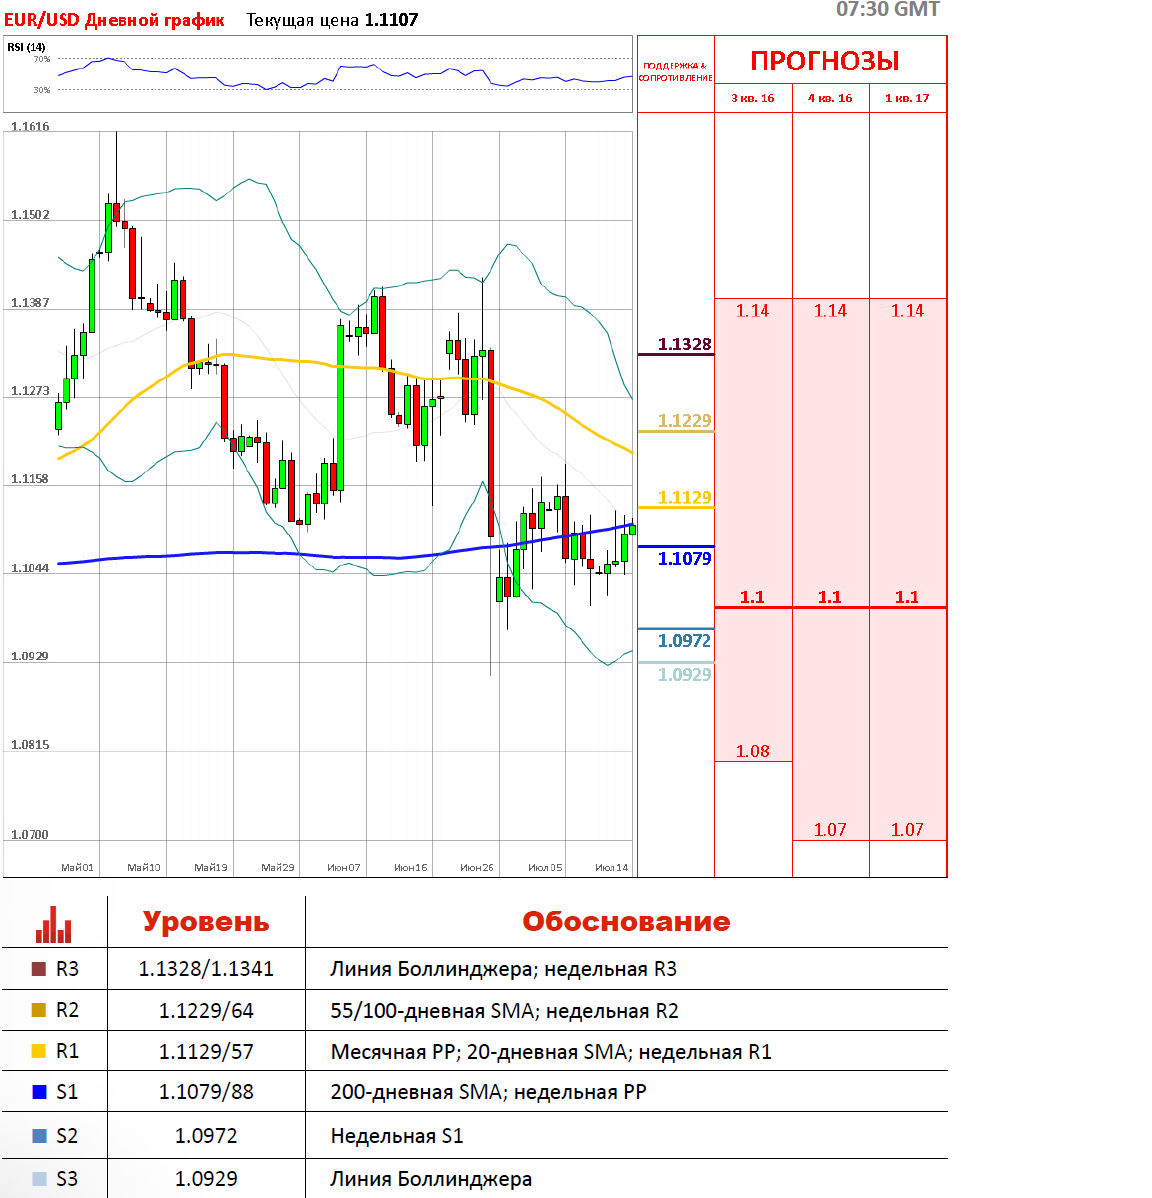This screenshot has height=1198, width=1152.
Task: Click the 1.1328 resistance level label
Action: (684, 344)
